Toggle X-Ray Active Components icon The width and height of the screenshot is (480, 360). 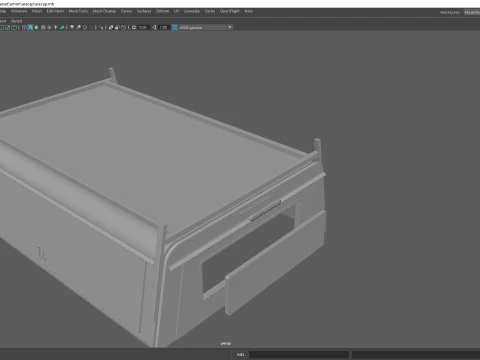pyautogui.click(x=117, y=27)
